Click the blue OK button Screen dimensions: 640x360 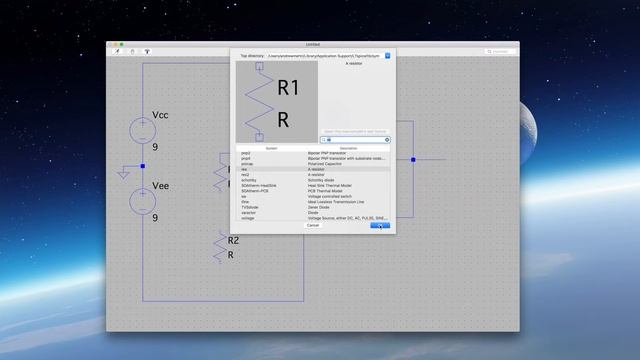click(x=380, y=225)
